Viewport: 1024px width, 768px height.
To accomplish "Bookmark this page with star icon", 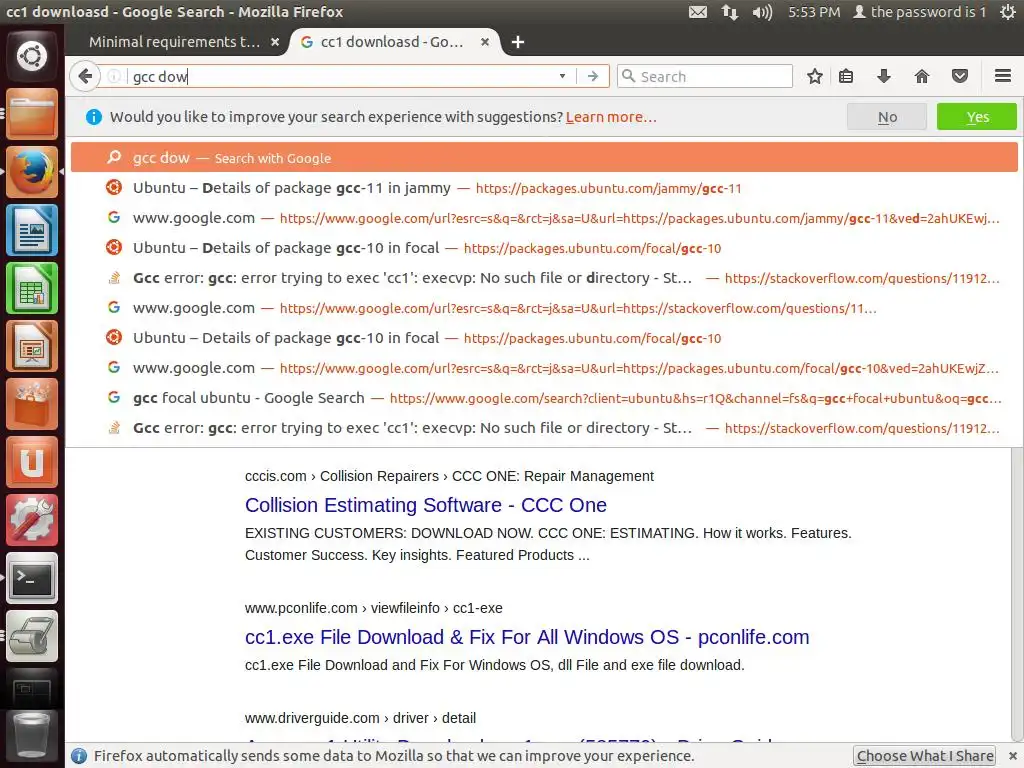I will click(814, 76).
